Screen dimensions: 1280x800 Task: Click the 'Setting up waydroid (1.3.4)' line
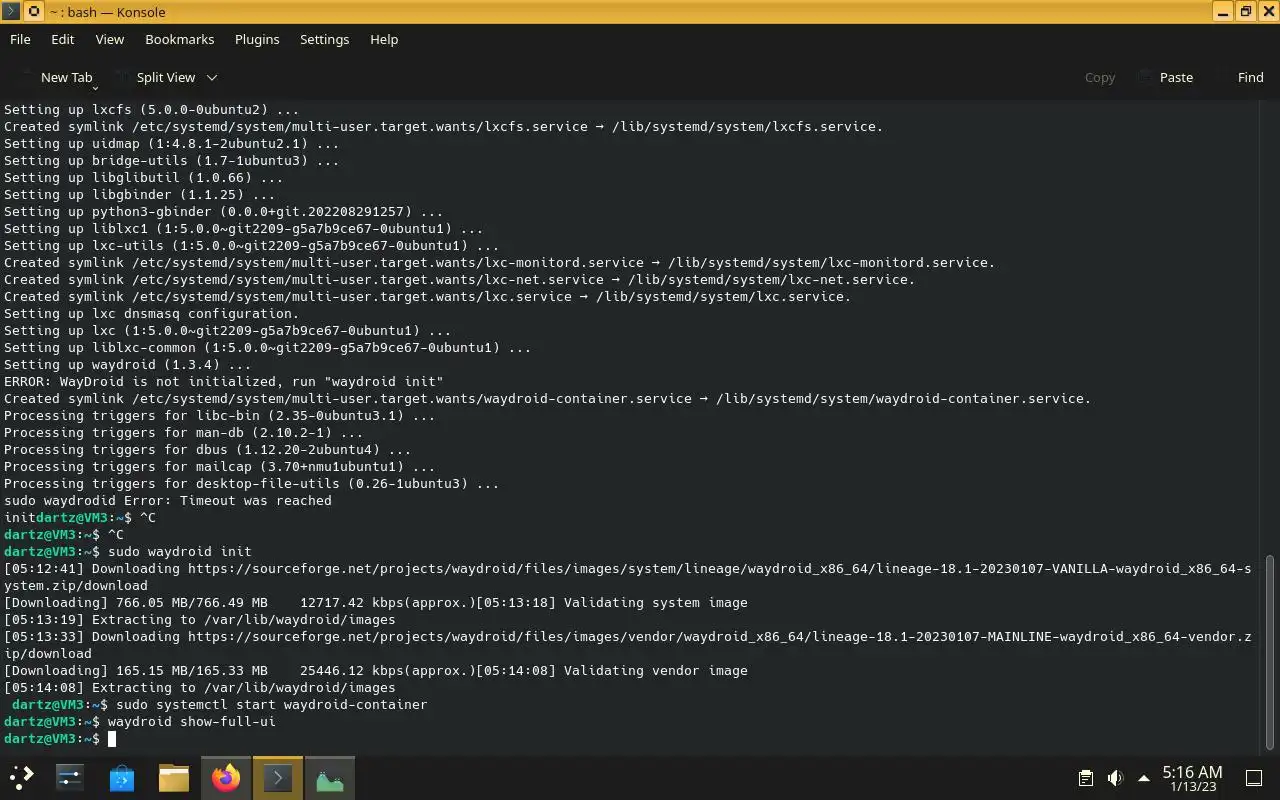[127, 364]
